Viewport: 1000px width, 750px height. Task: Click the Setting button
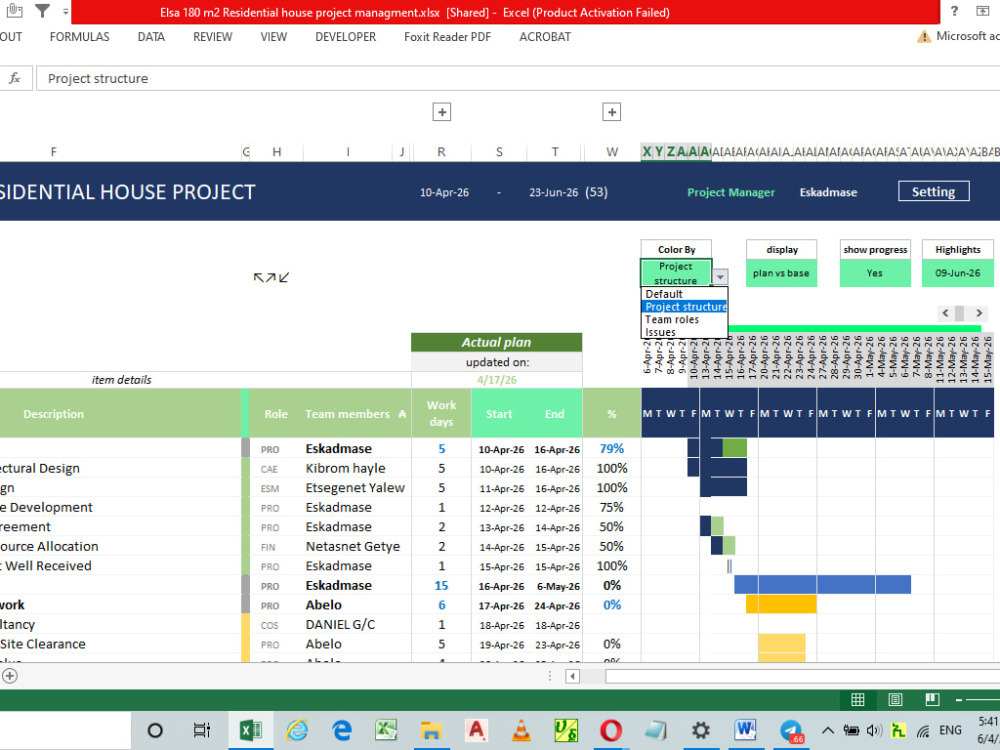click(934, 191)
